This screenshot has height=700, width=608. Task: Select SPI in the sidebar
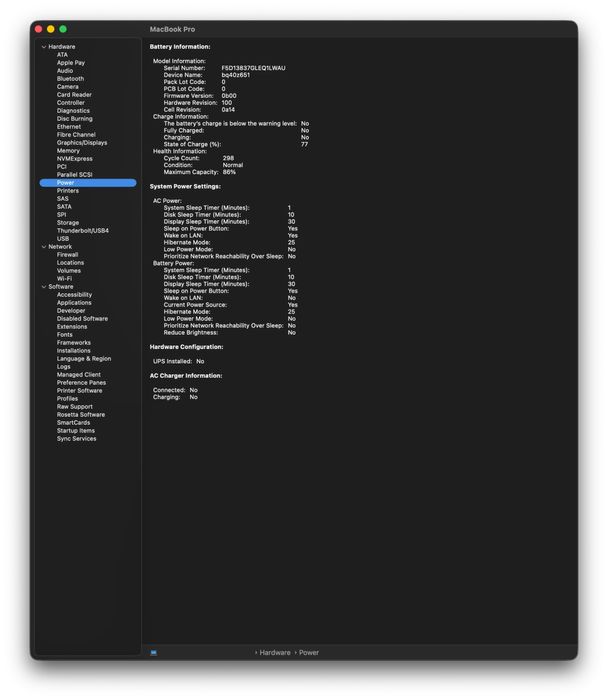coord(61,215)
